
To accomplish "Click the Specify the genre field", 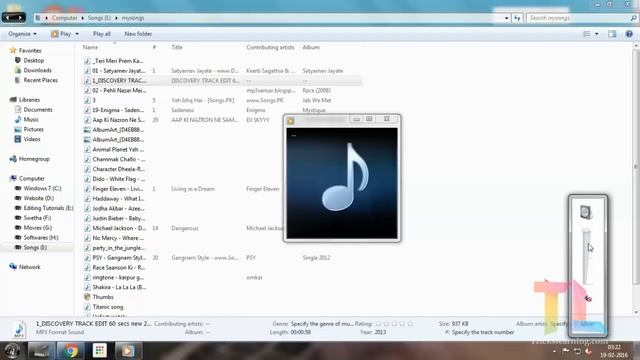I will tap(322, 324).
